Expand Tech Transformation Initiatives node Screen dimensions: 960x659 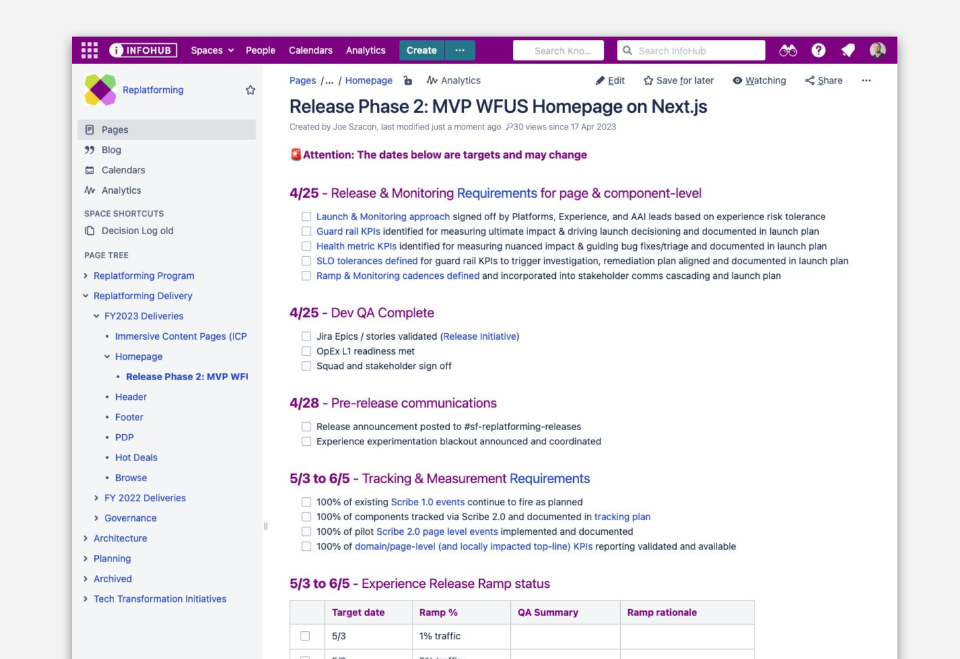[86, 599]
